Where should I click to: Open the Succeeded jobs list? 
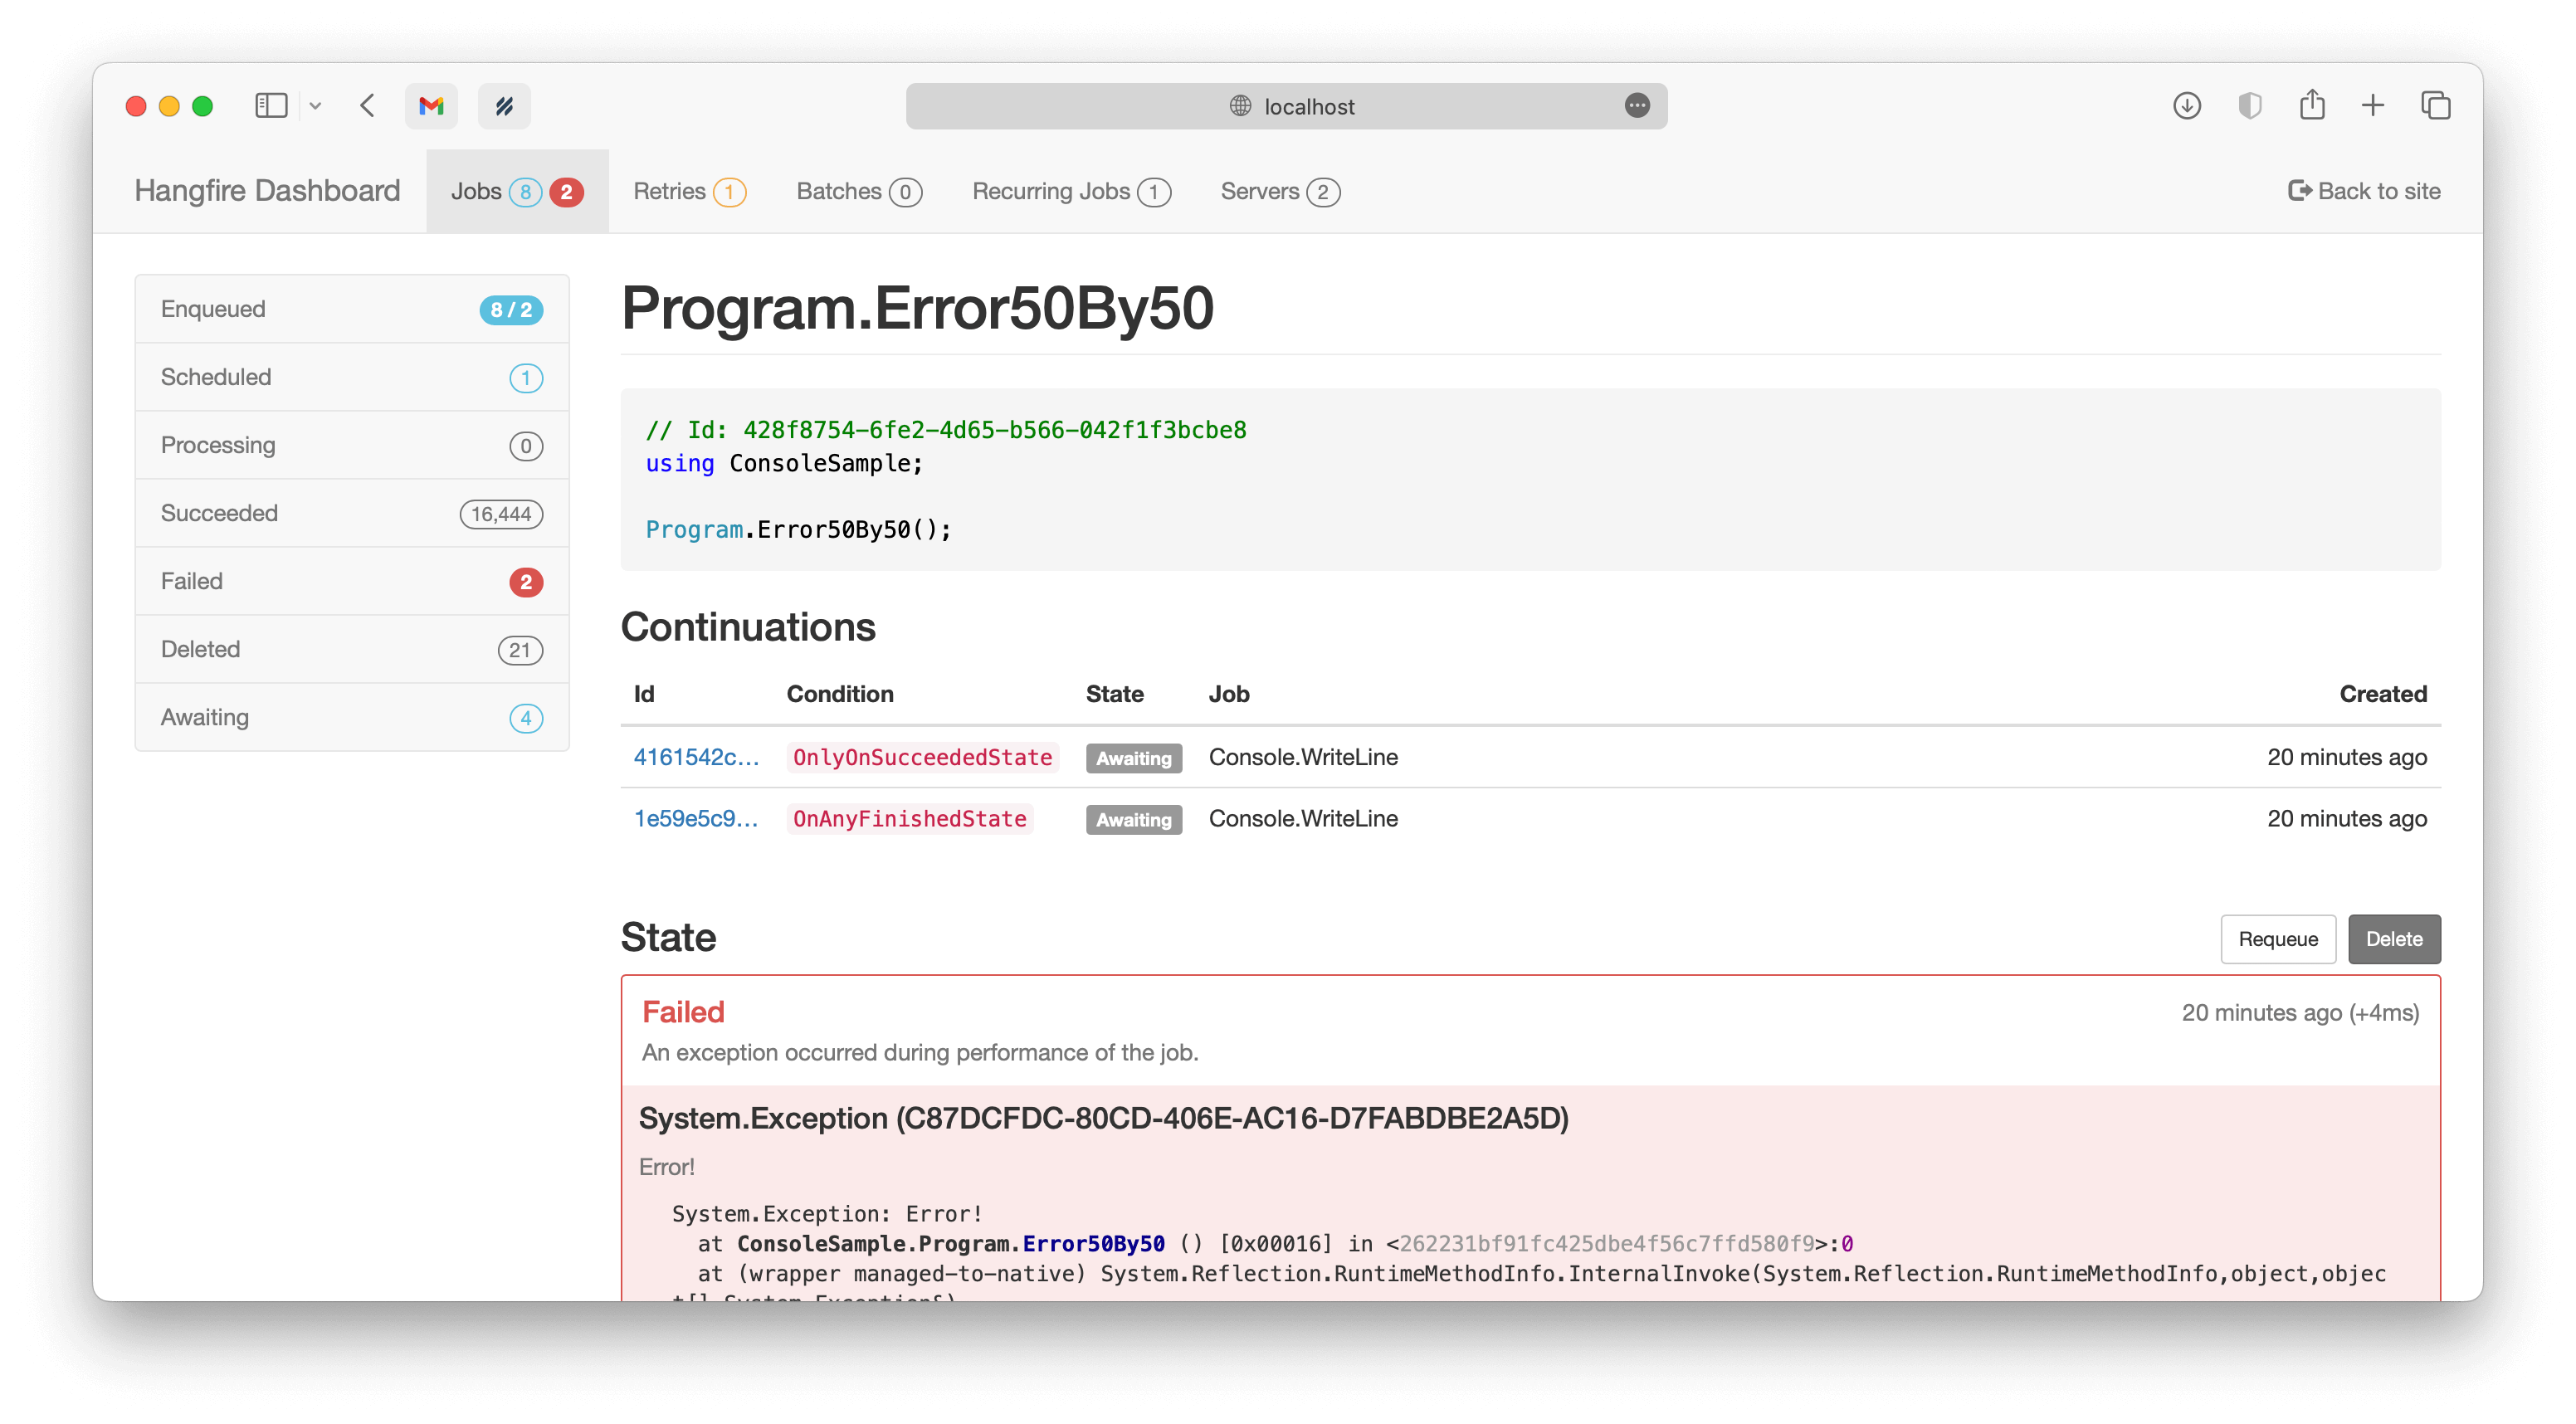[352, 513]
